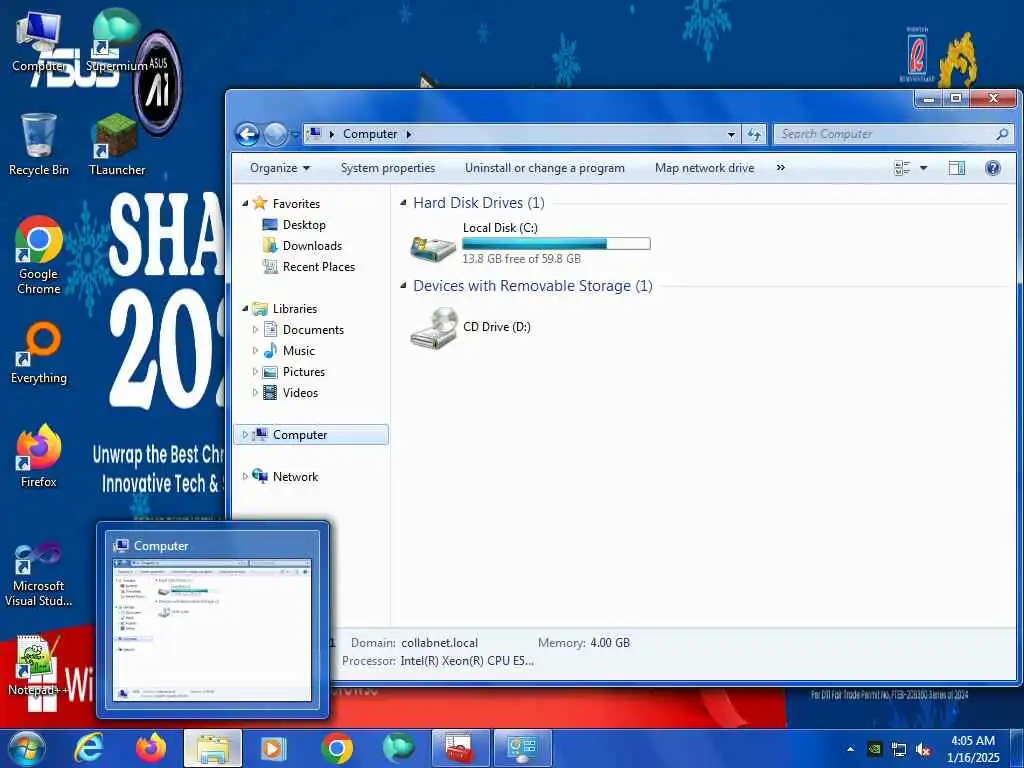Screen dimensions: 1024x768
Task: Open Notepad++ desktop shortcut
Action: [x=37, y=666]
